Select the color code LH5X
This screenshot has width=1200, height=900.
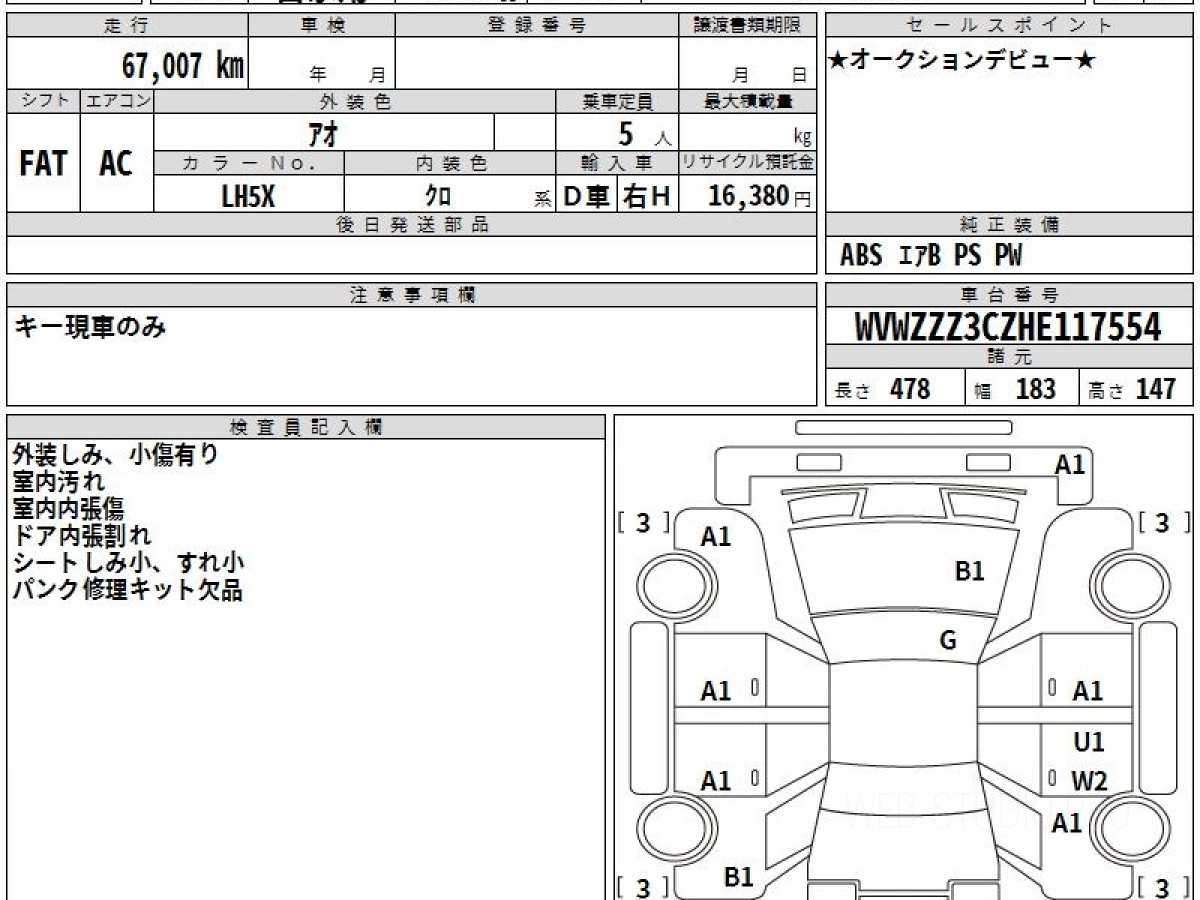pyautogui.click(x=248, y=196)
